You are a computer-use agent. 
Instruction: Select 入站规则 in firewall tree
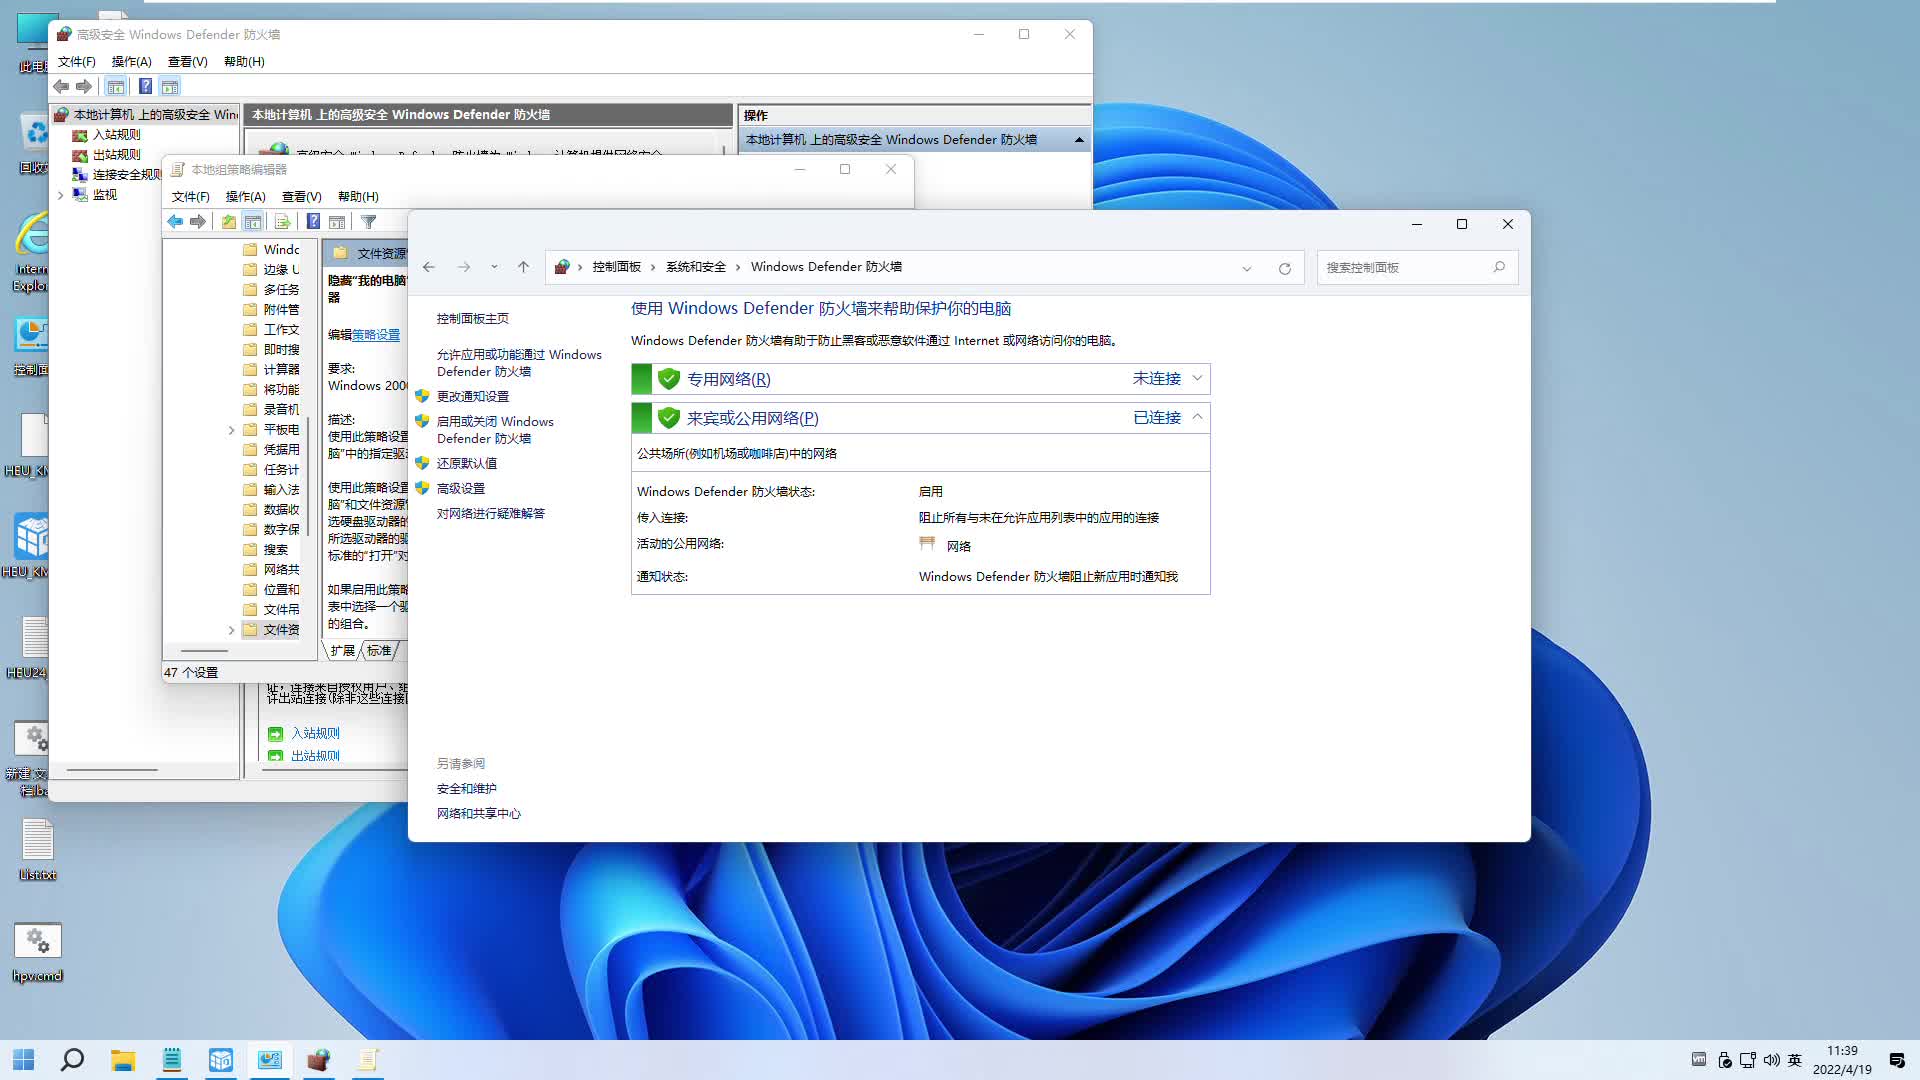(116, 135)
